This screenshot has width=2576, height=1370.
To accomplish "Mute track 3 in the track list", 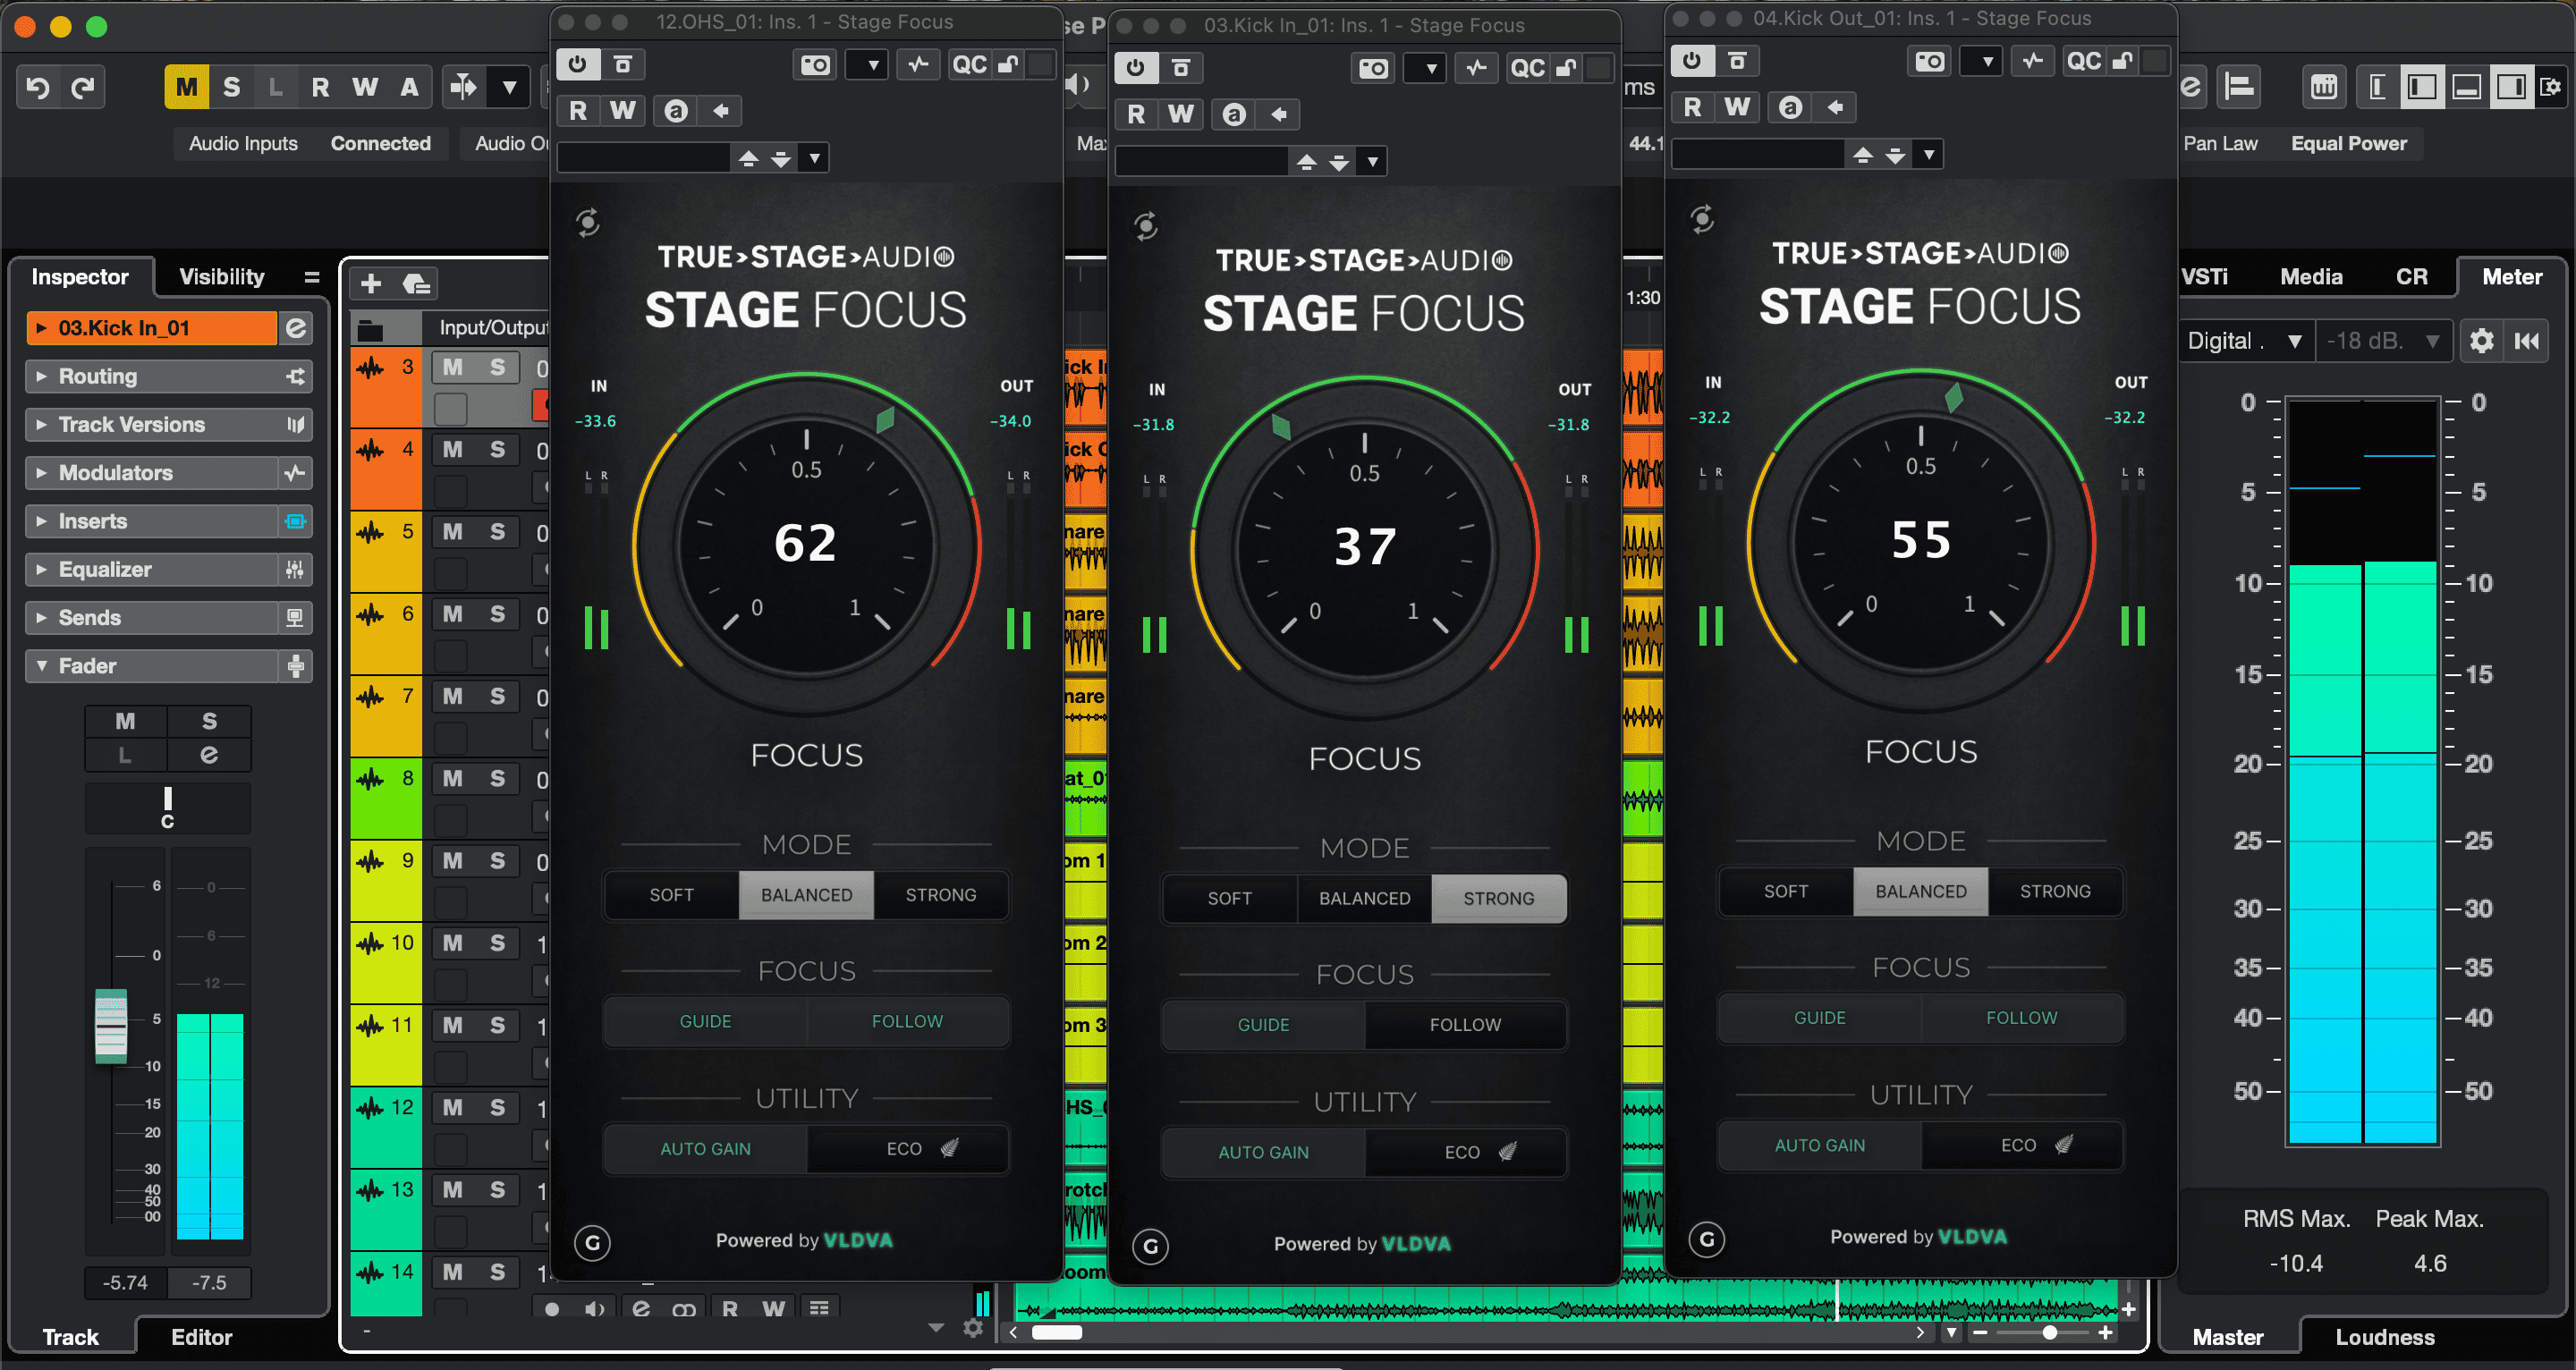I will (x=453, y=367).
